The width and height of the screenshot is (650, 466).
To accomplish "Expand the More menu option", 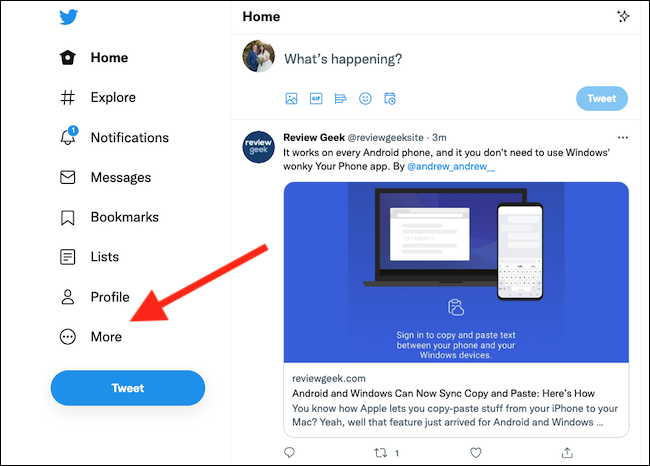I will coord(91,337).
